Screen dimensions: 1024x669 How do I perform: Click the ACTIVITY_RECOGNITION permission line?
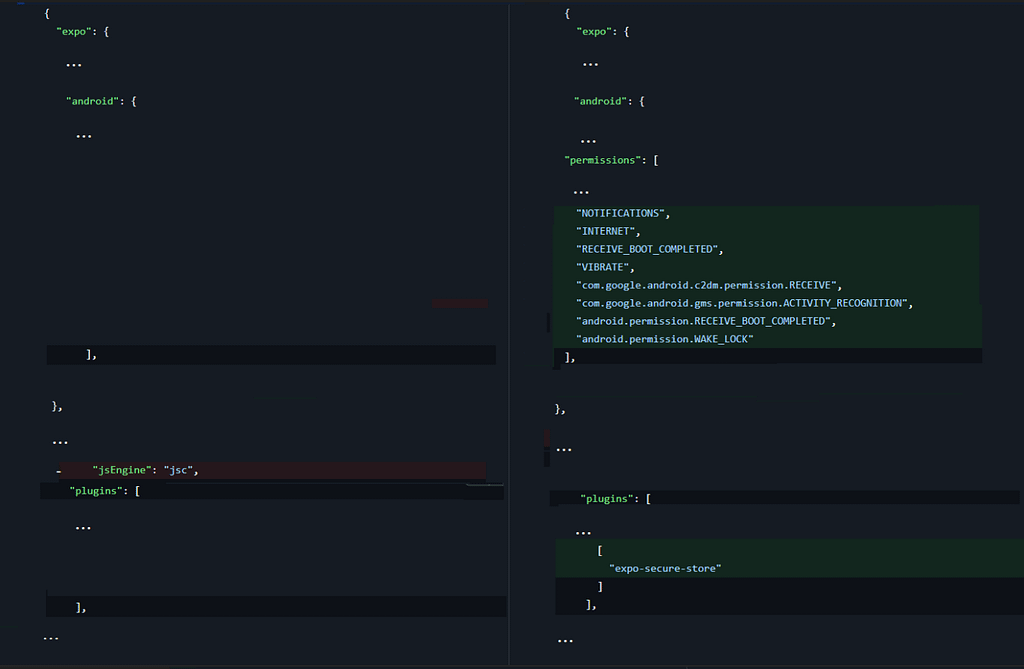(x=742, y=303)
